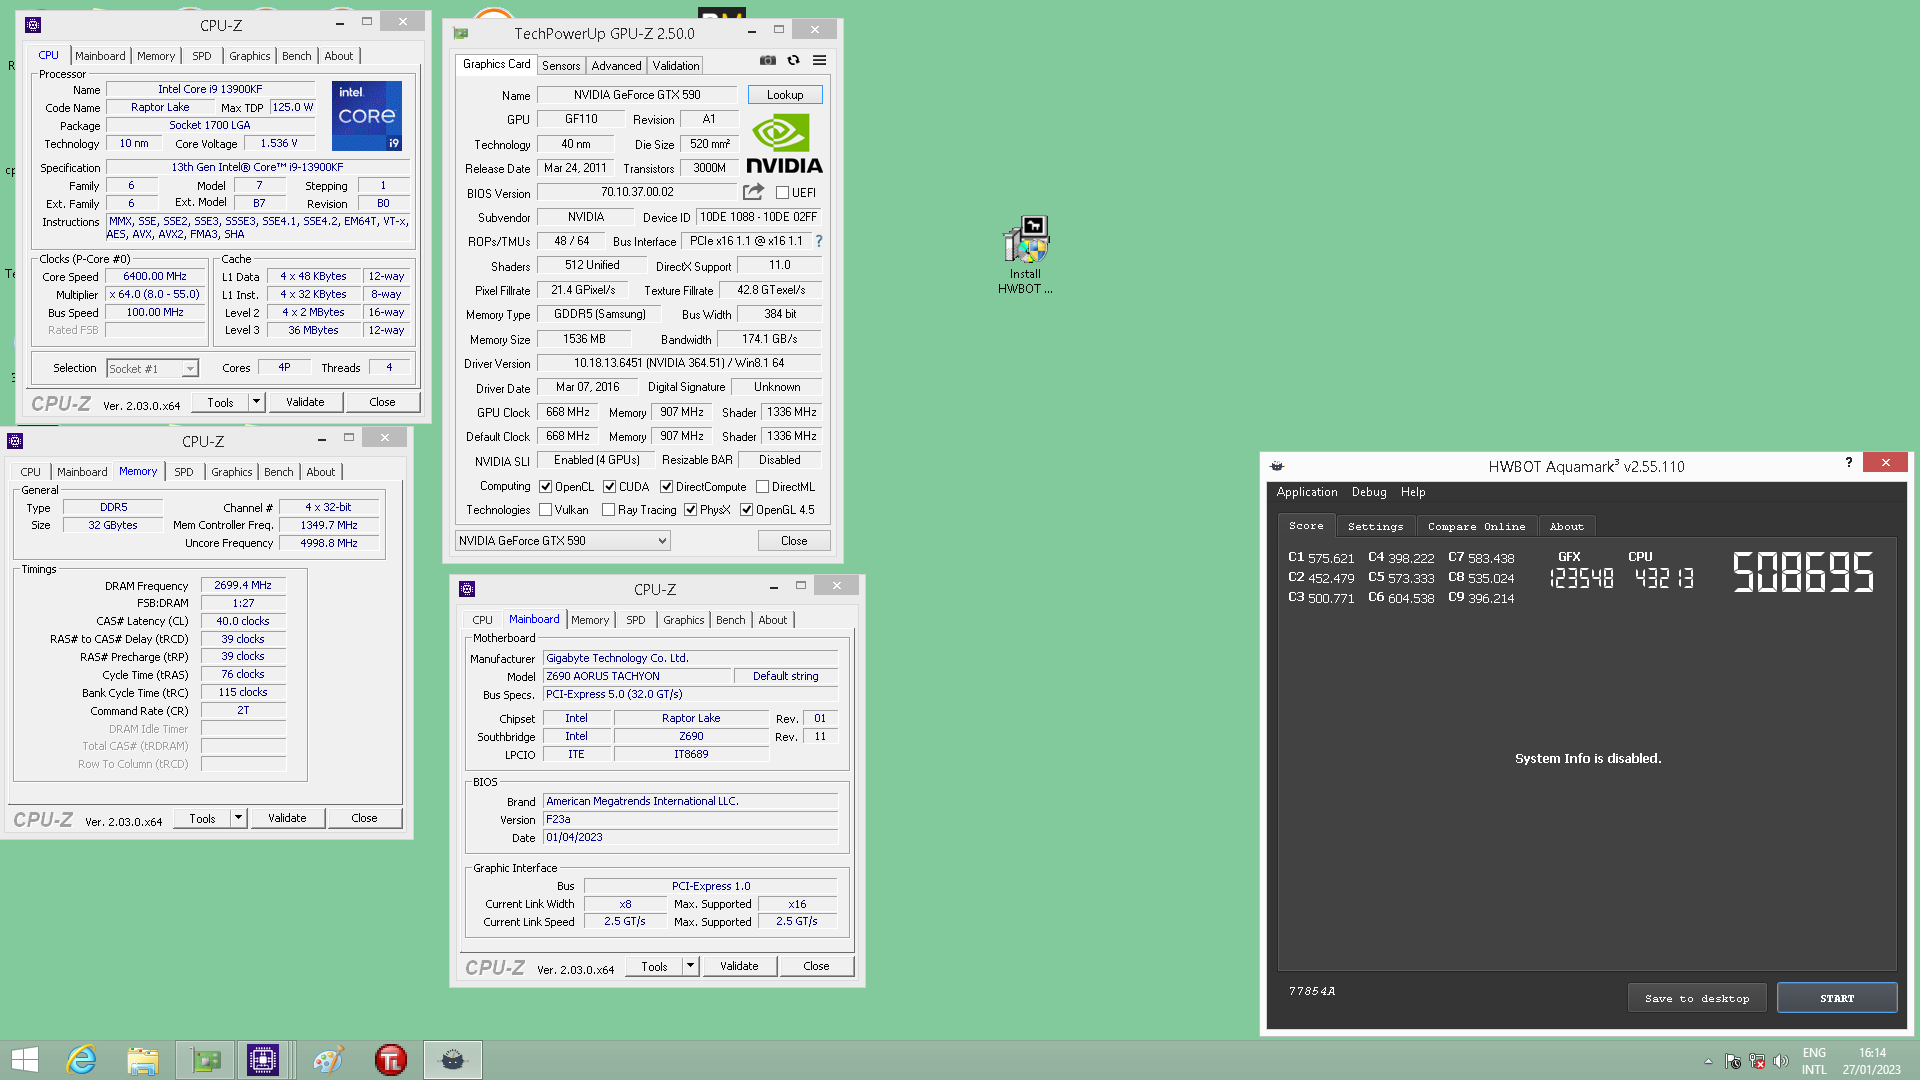Image resolution: width=1920 pixels, height=1080 pixels.
Task: Click the GPU-Z title bar icon
Action: click(461, 33)
